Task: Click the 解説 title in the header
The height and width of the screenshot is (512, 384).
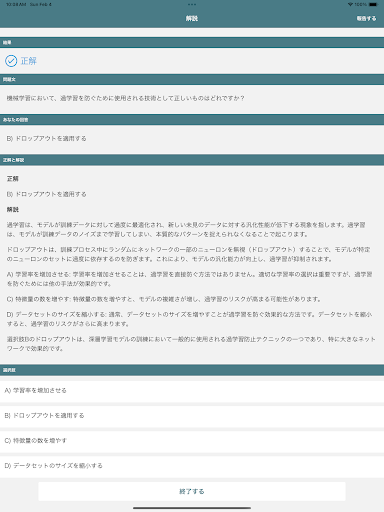Action: coord(192,18)
